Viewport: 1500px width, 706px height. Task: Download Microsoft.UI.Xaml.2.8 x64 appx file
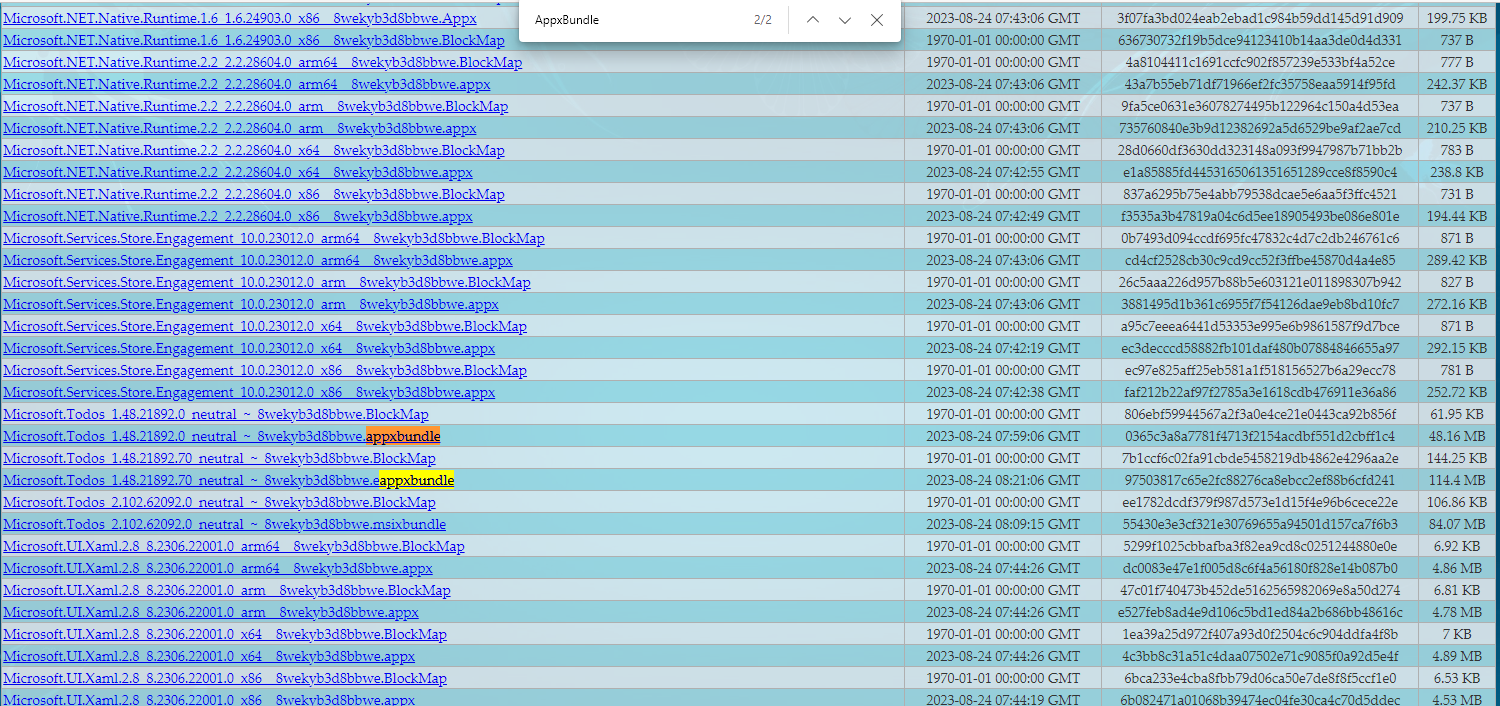click(x=208, y=656)
